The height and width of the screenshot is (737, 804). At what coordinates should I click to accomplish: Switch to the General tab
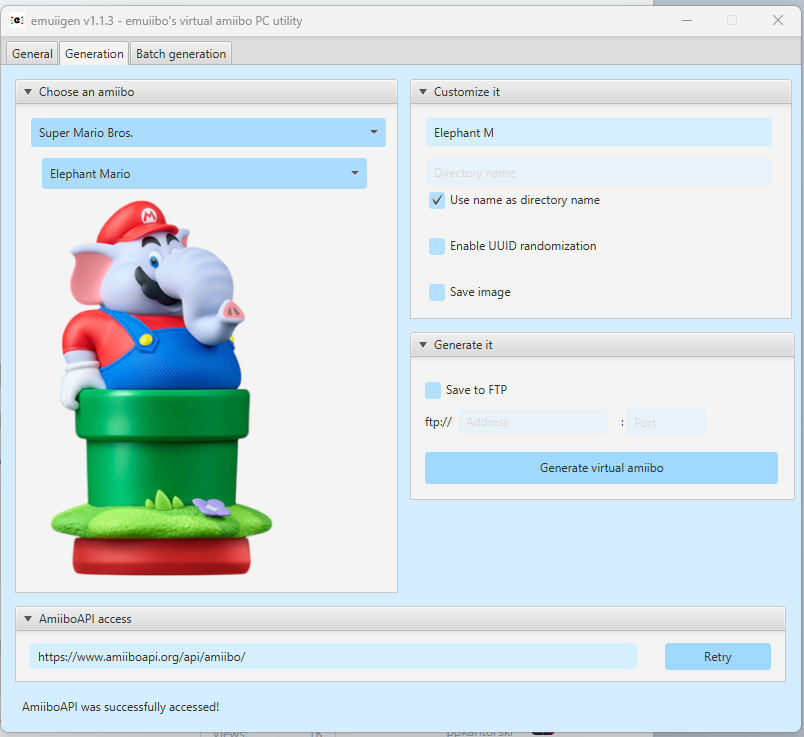pos(32,53)
